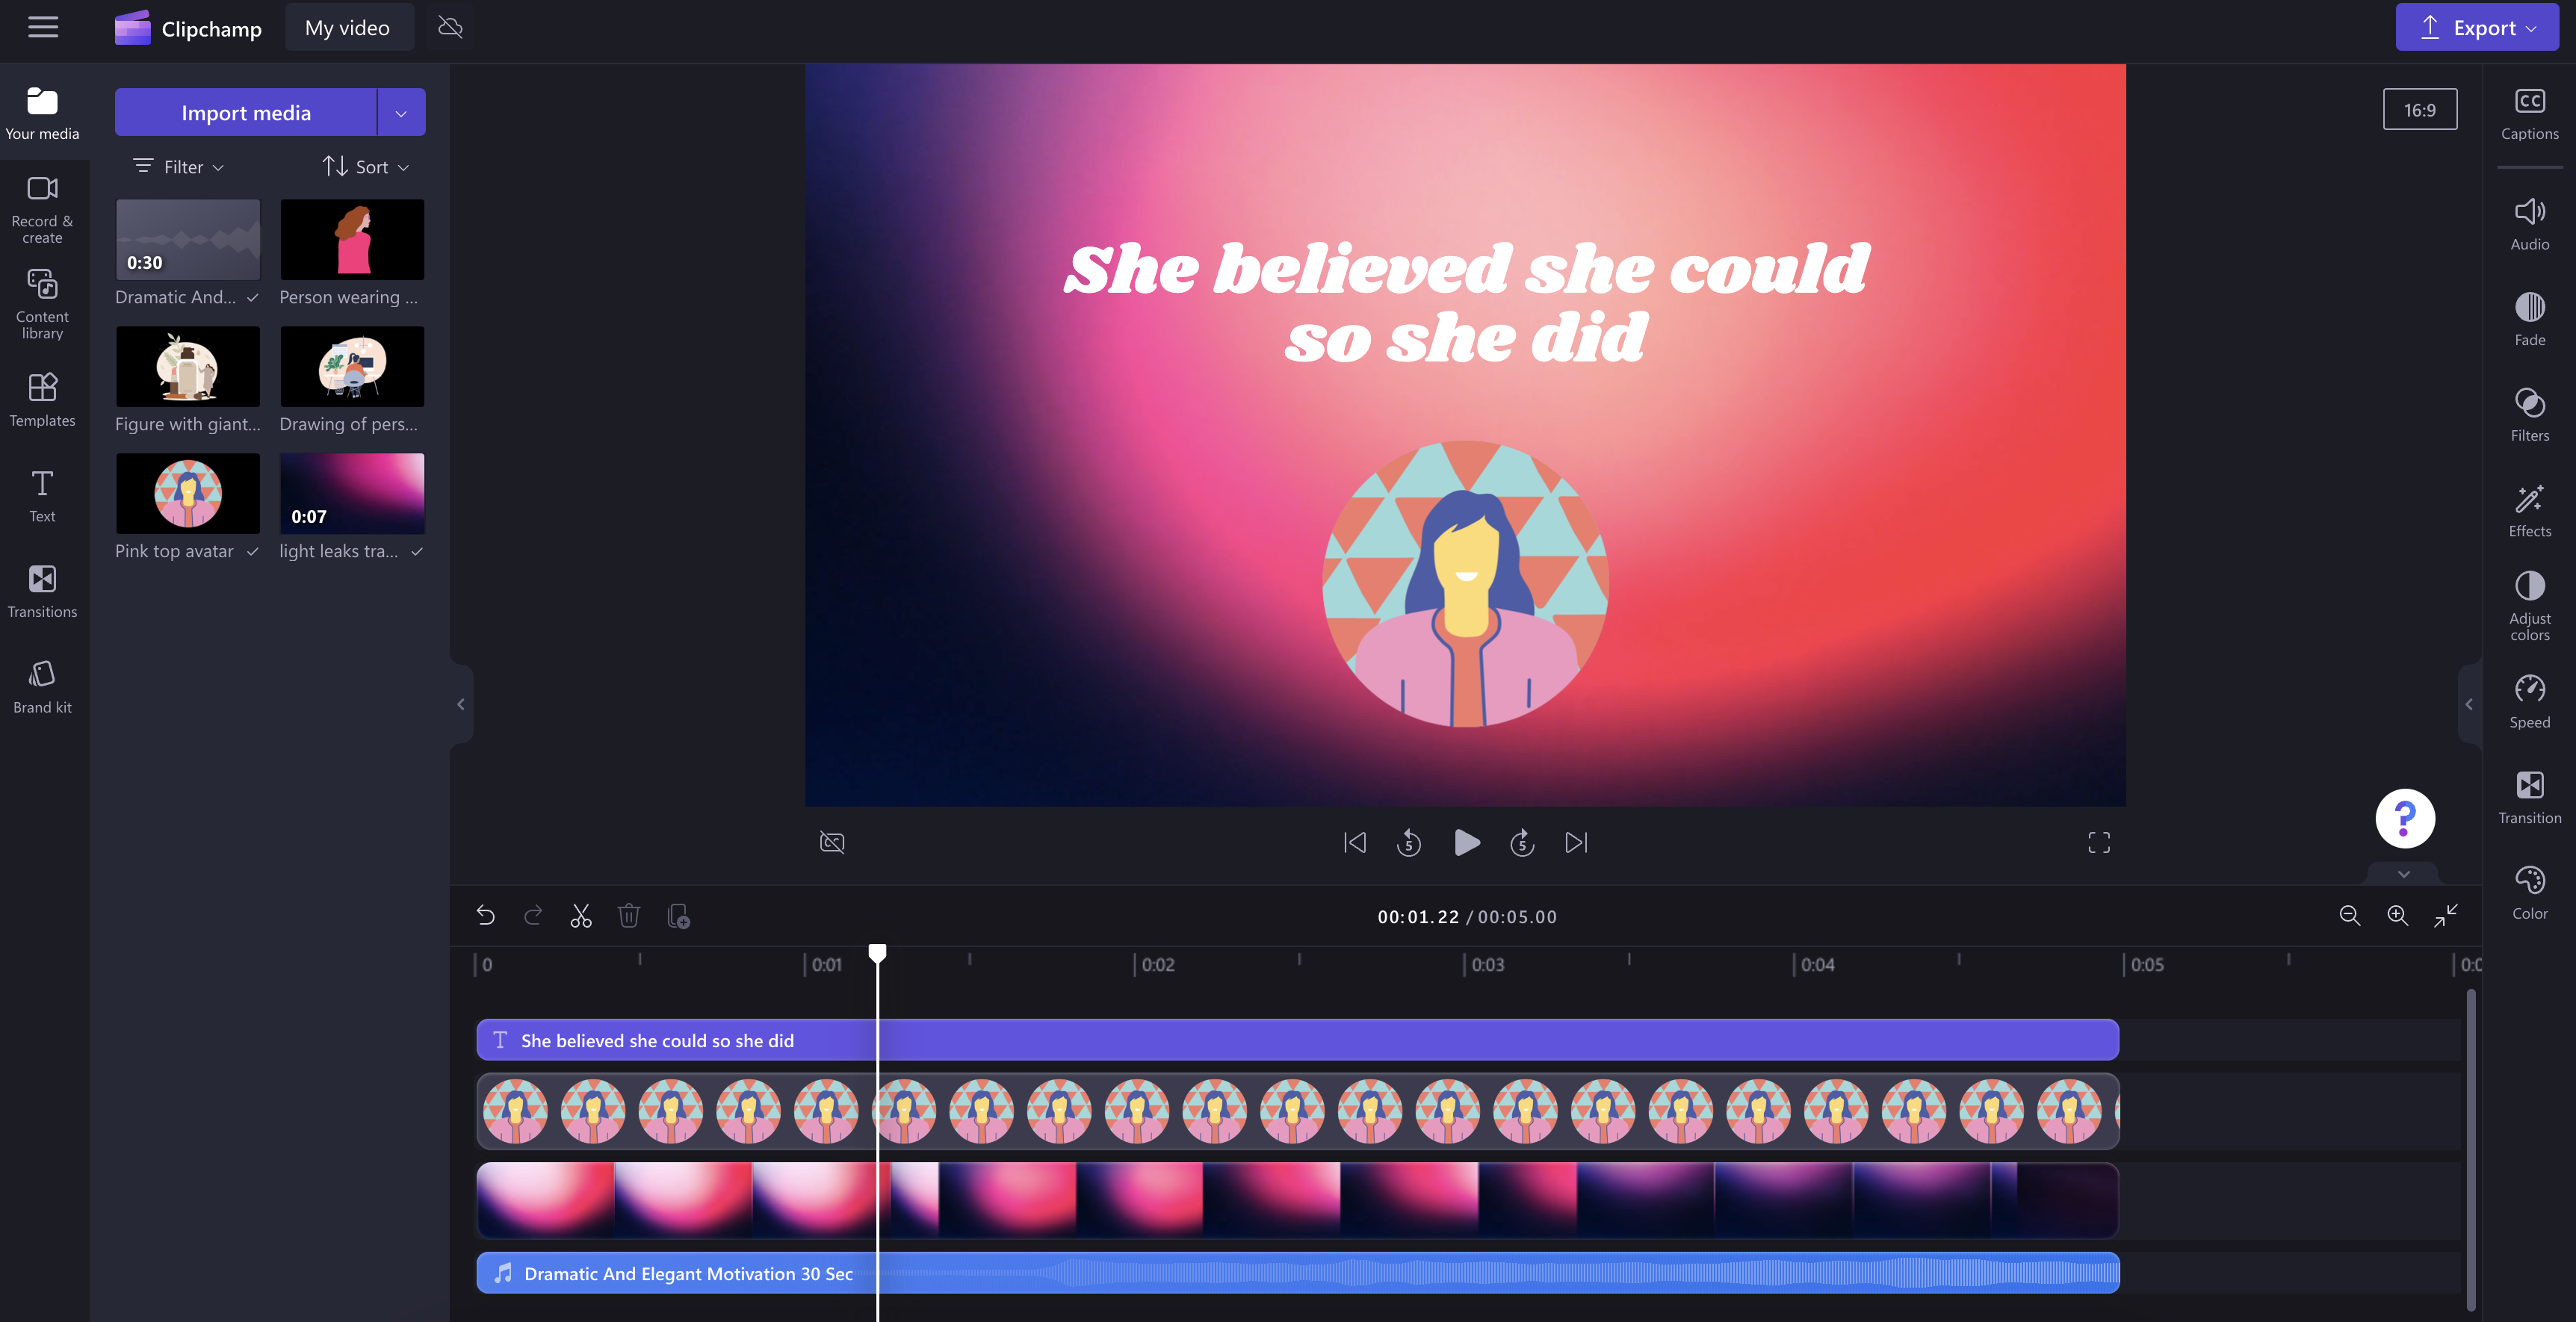Open My Video menu tab

(347, 27)
